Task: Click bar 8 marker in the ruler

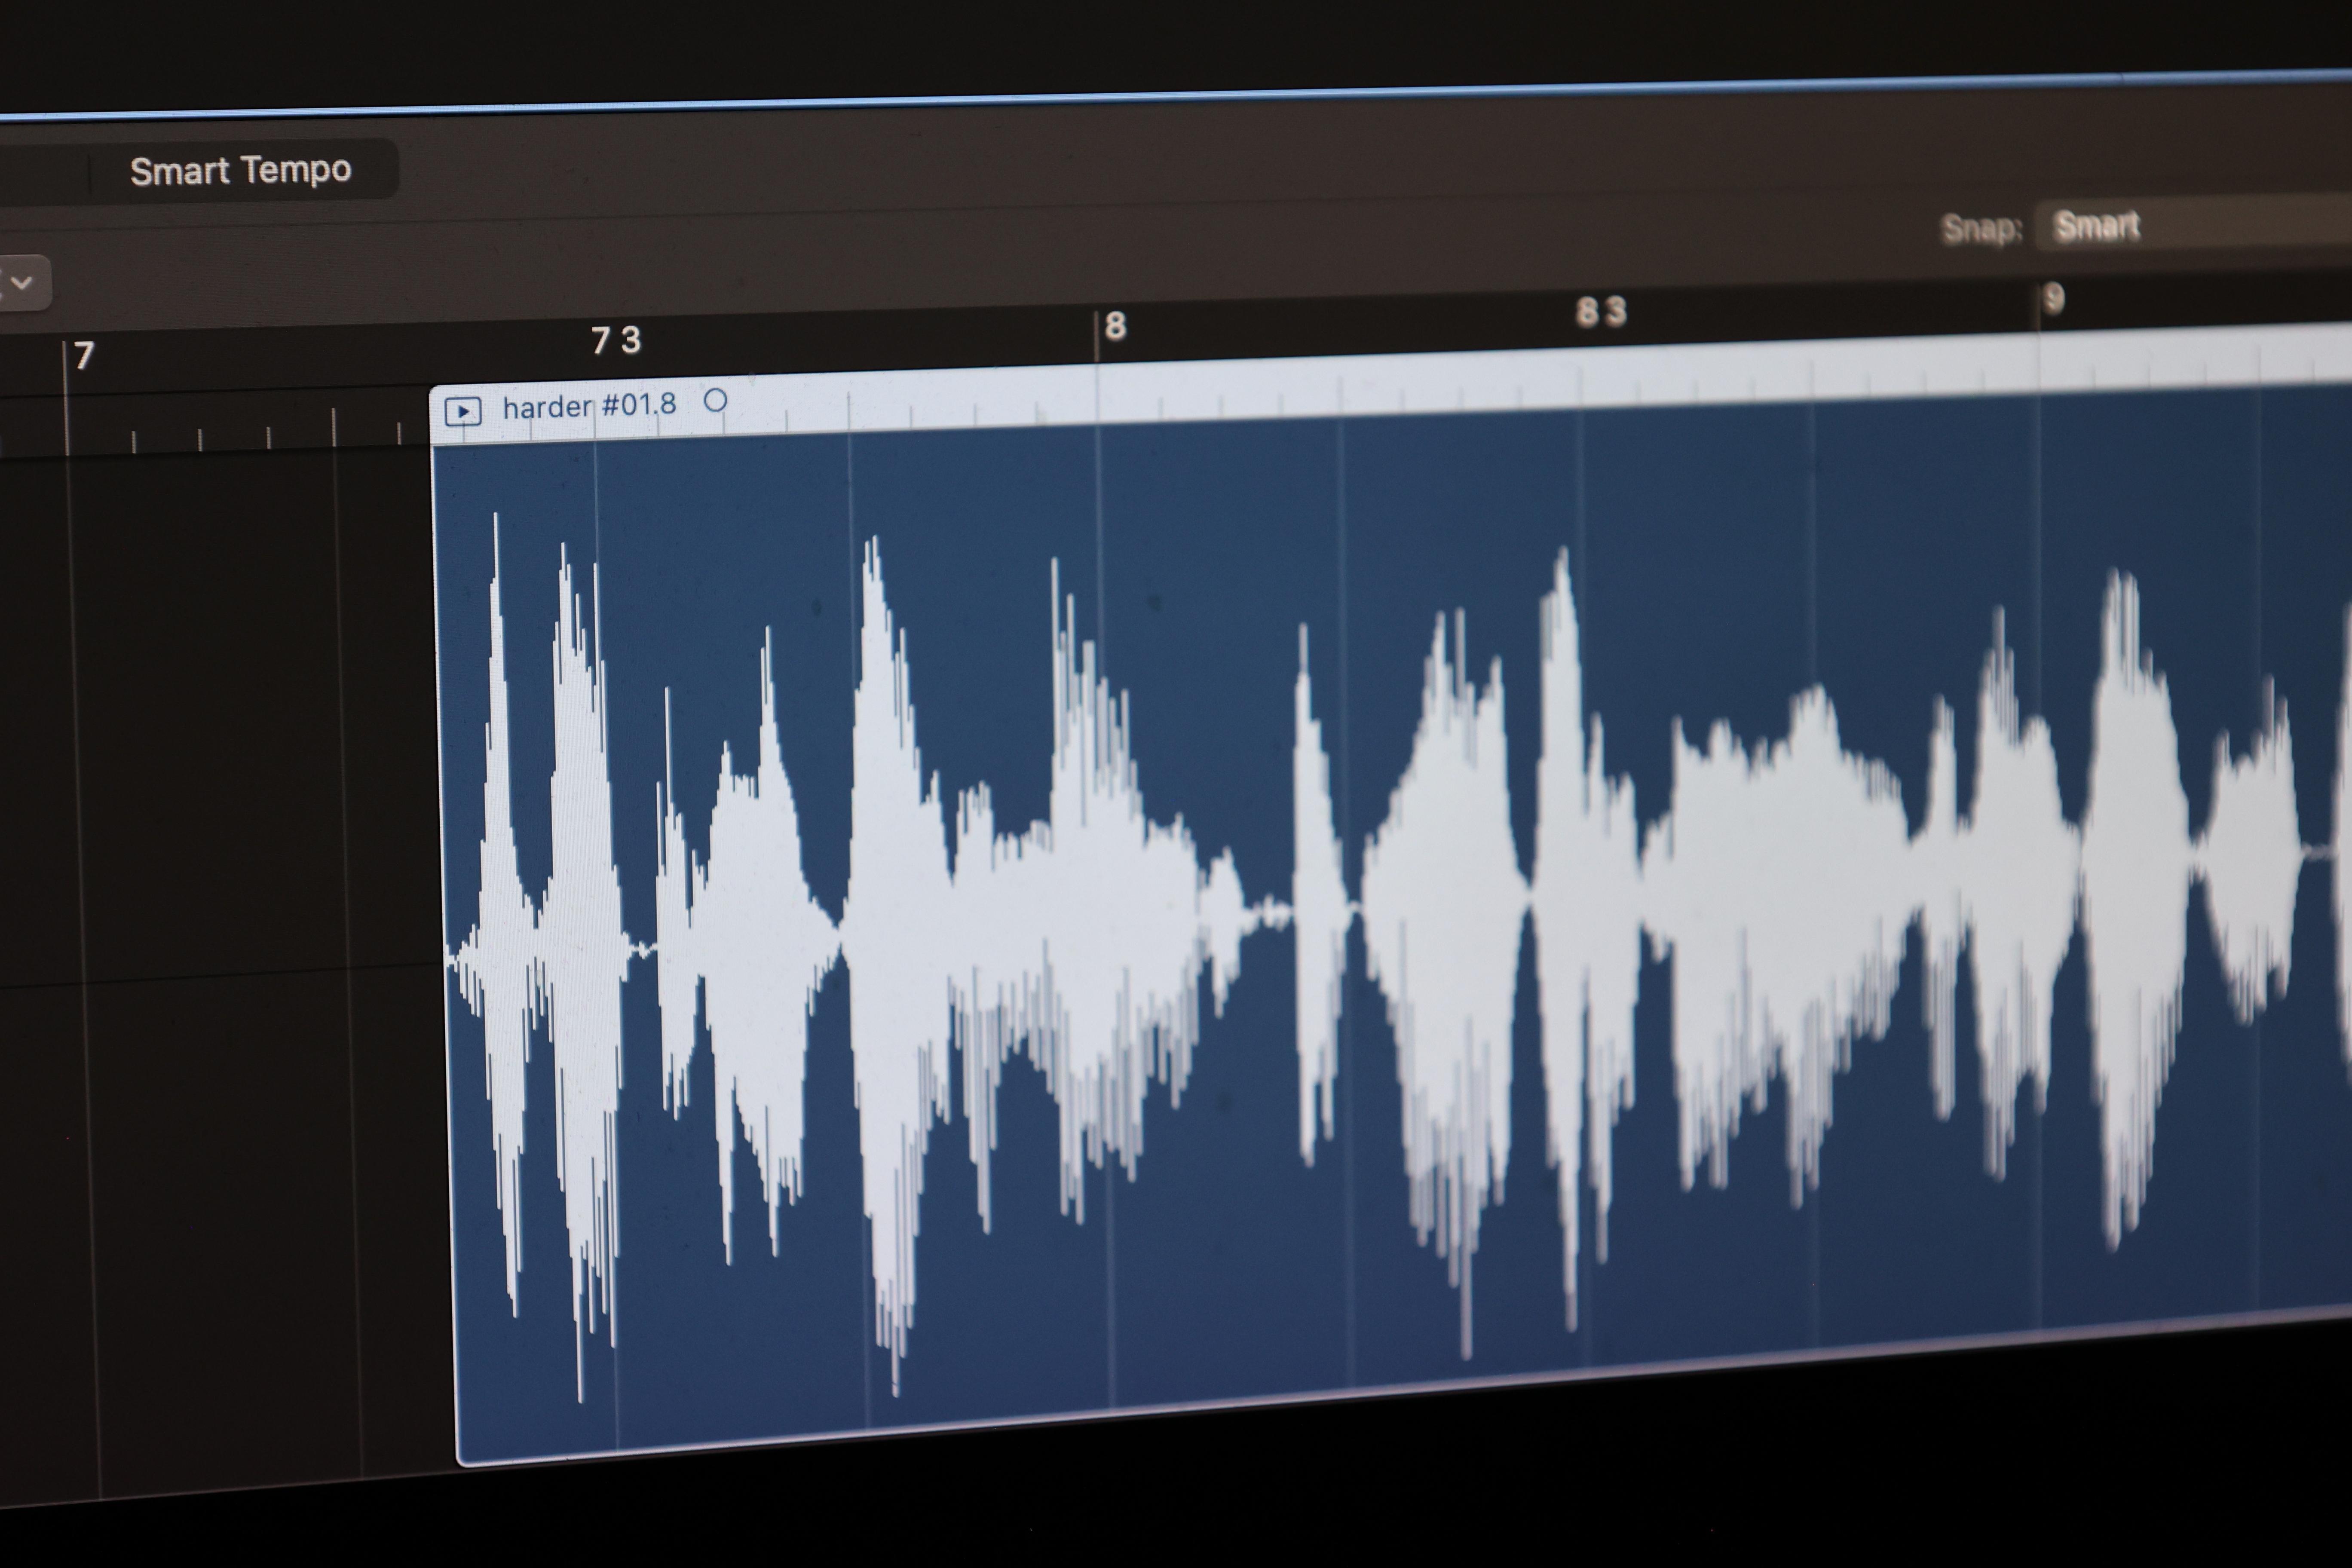Action: [x=1116, y=325]
